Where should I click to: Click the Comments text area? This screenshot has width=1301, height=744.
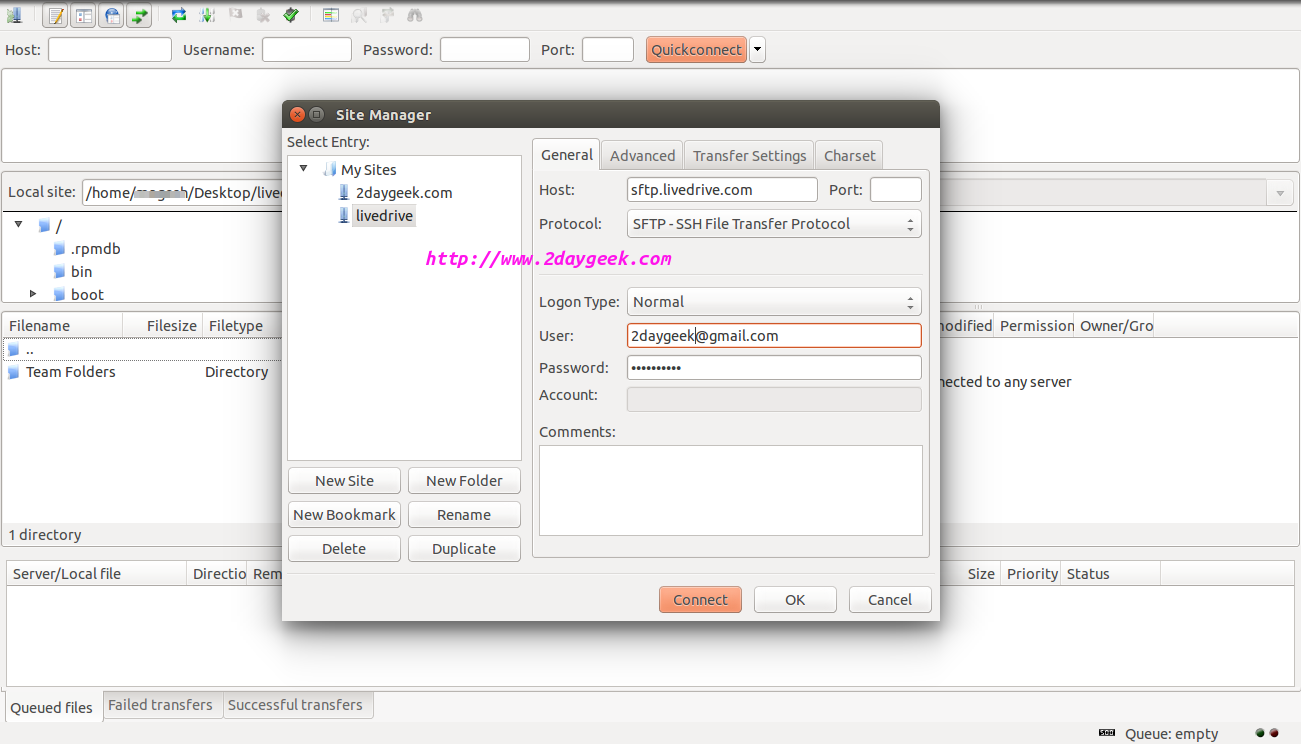(730, 490)
